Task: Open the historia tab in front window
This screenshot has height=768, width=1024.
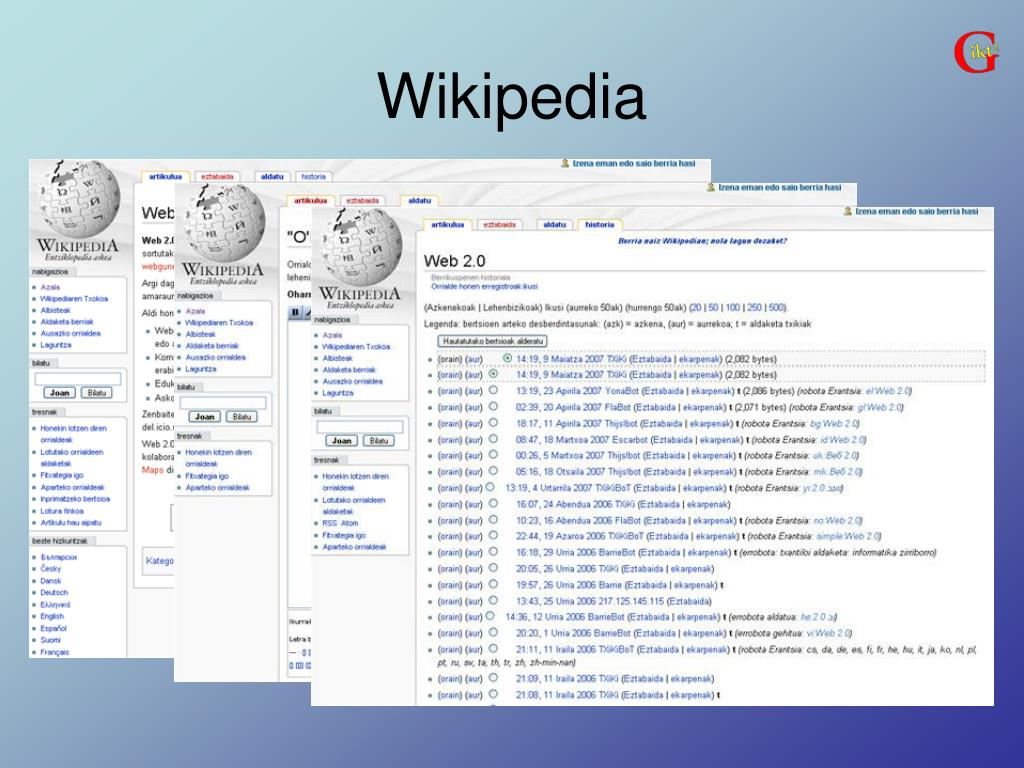Action: tap(599, 225)
